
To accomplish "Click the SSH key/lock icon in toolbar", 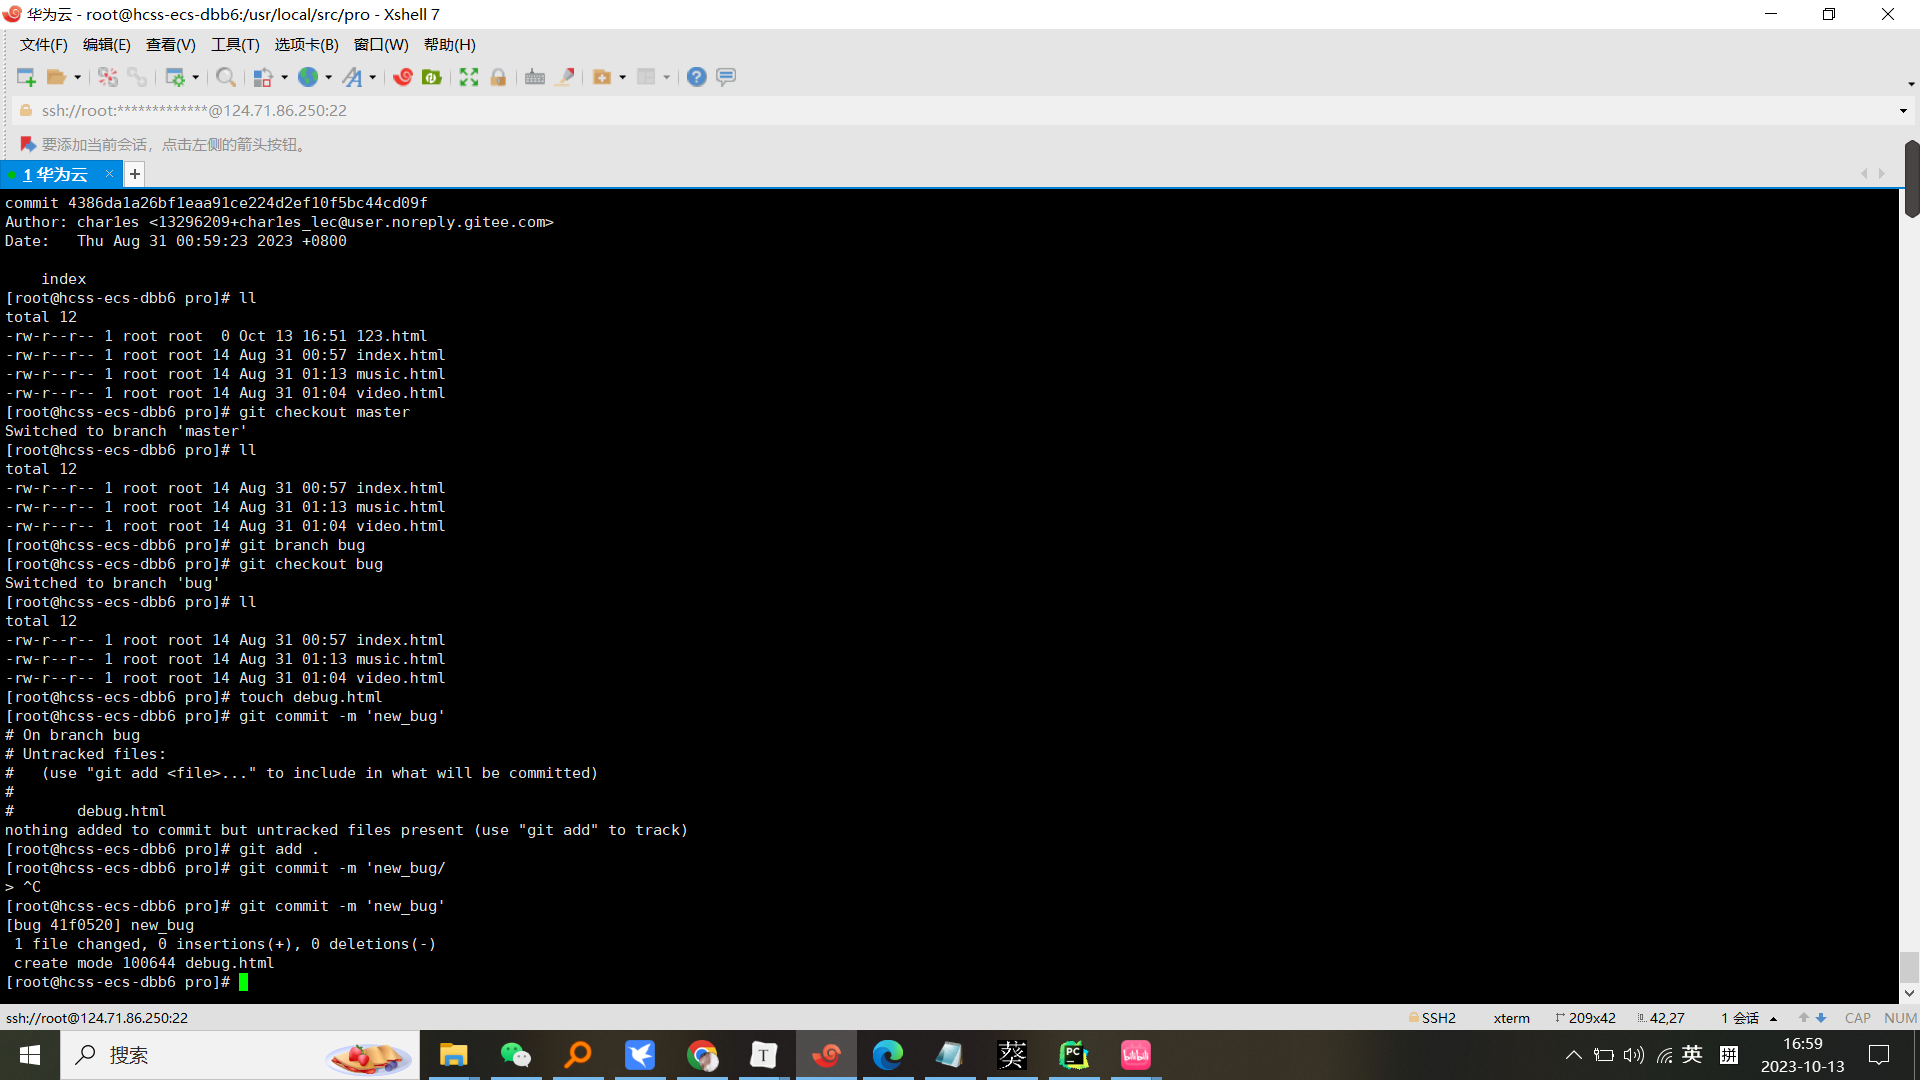I will point(498,76).
